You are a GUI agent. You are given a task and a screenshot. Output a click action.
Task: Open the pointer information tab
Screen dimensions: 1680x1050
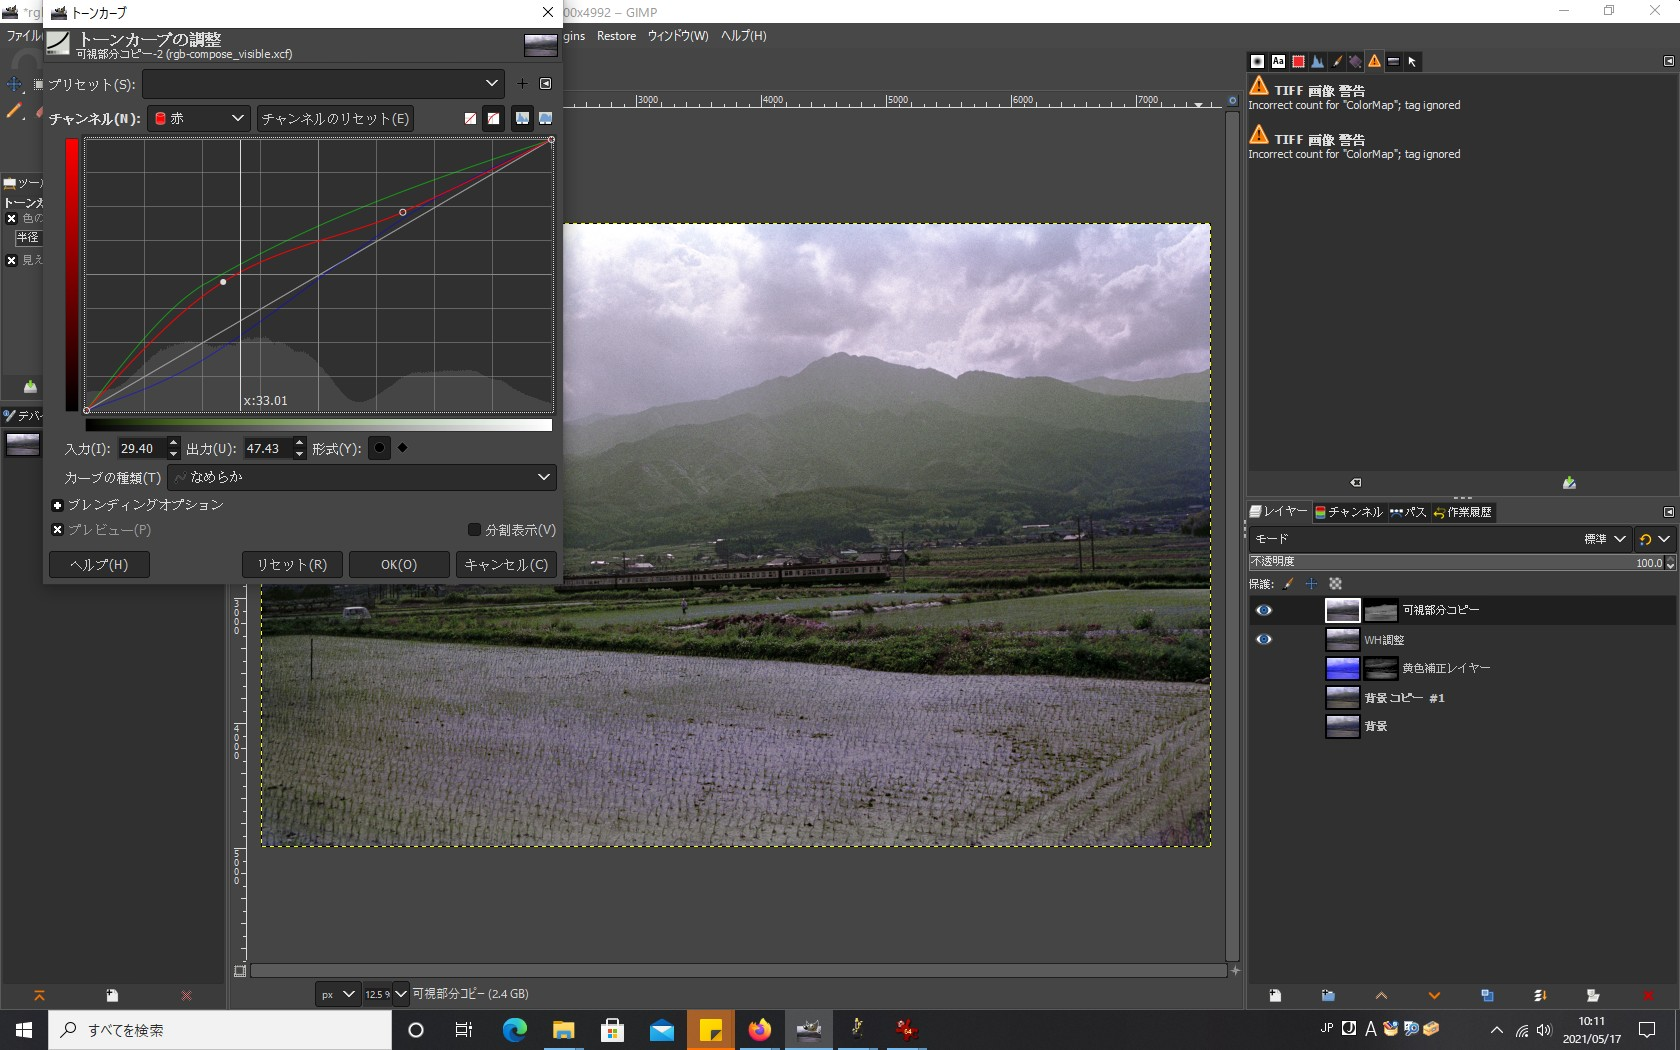click(x=1412, y=61)
